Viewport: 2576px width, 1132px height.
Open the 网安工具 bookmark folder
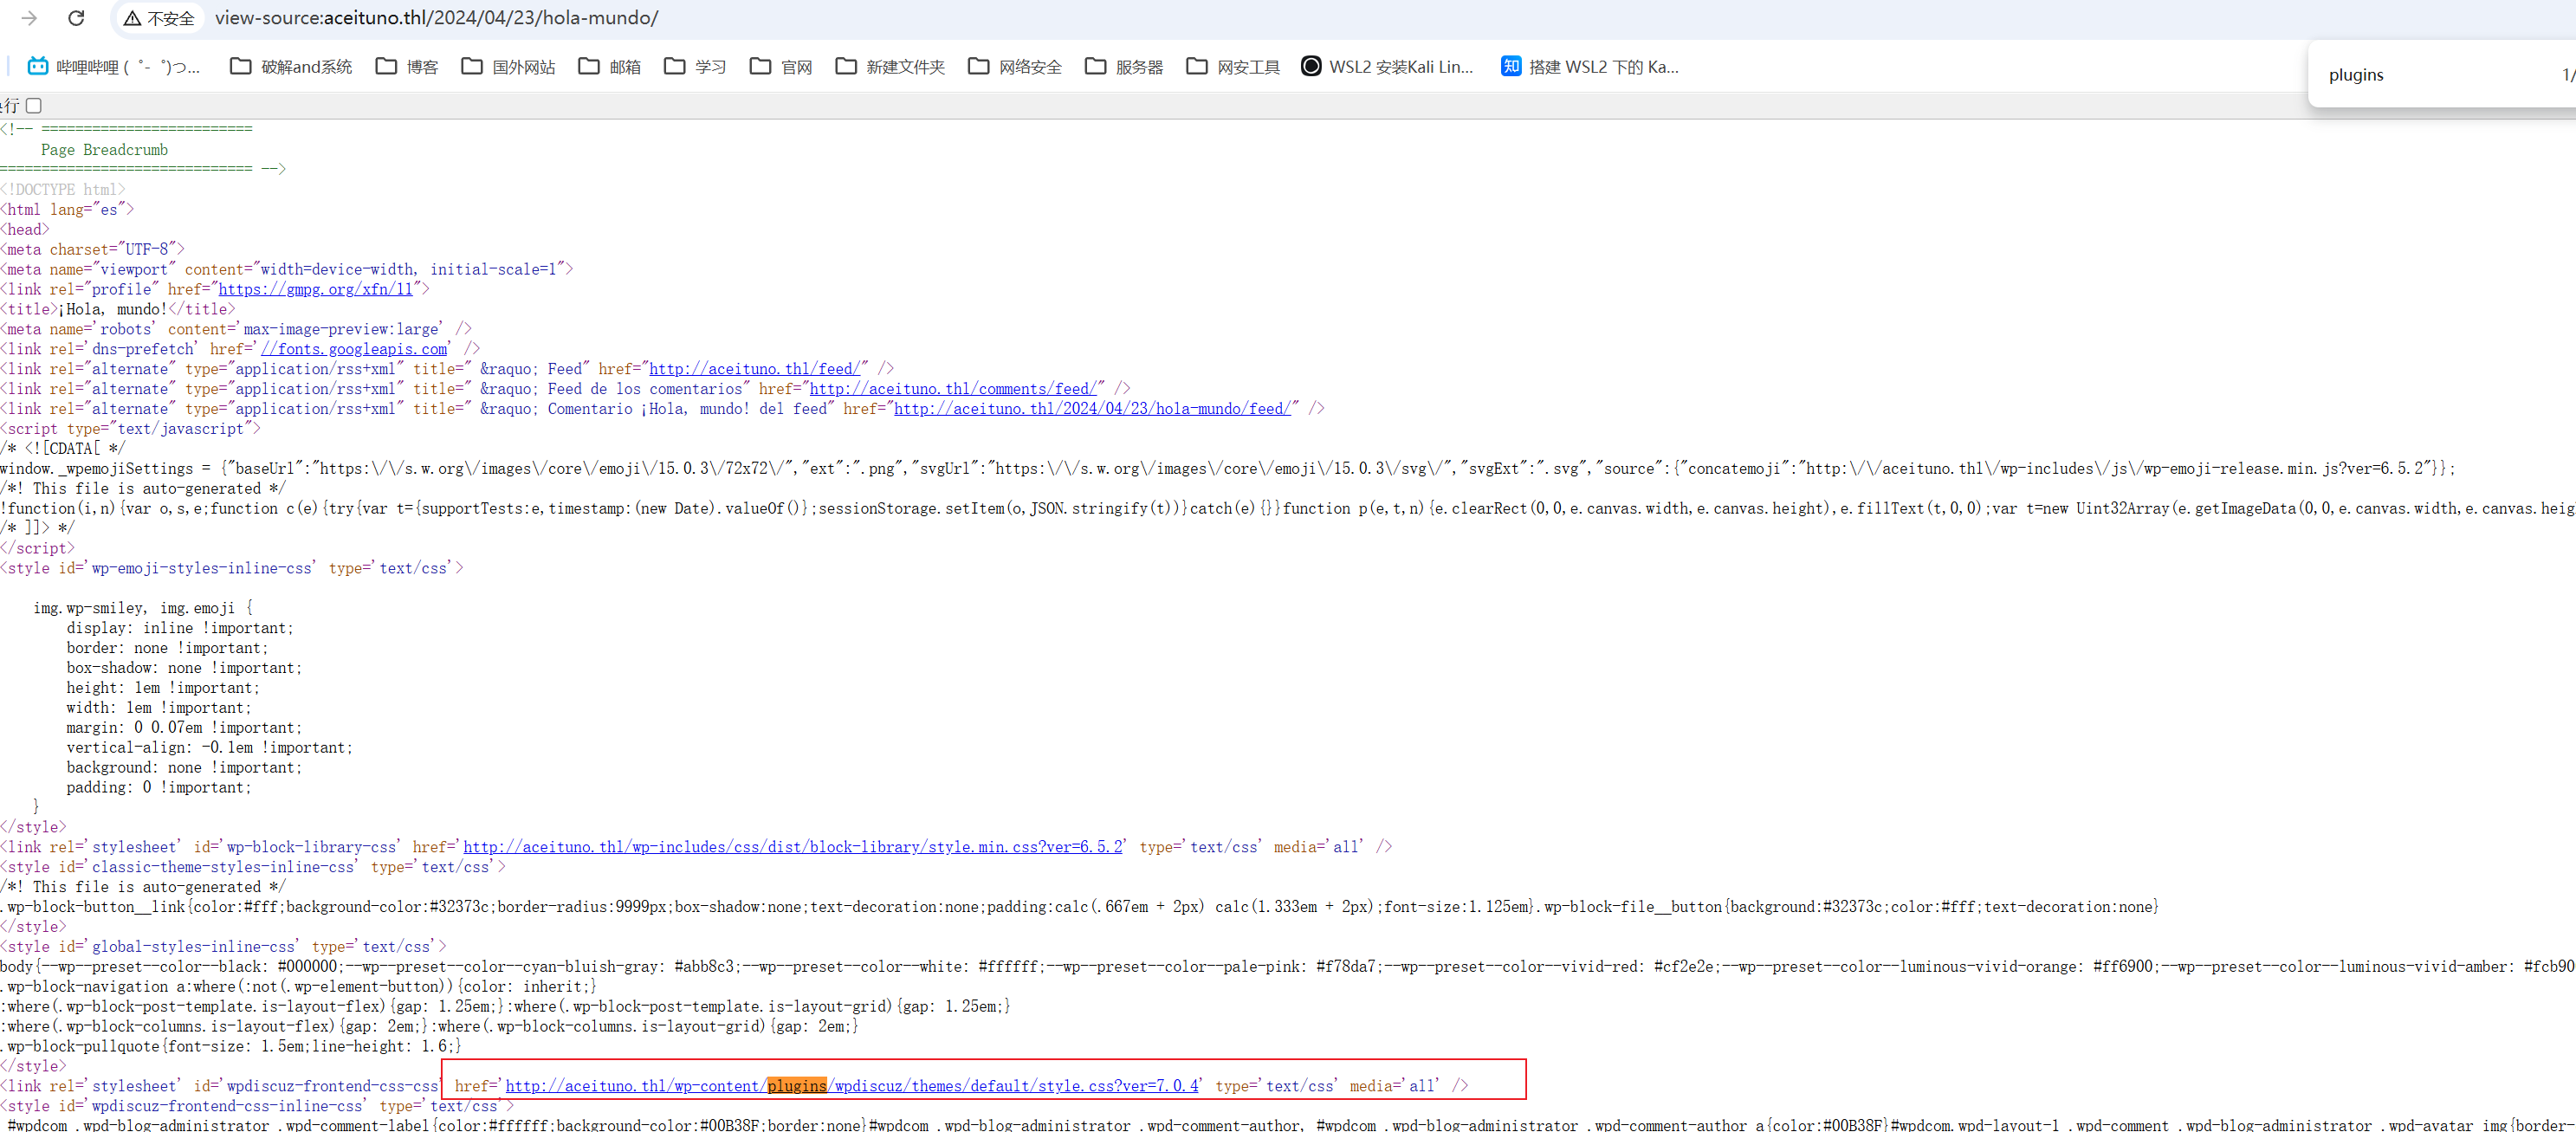[1233, 67]
